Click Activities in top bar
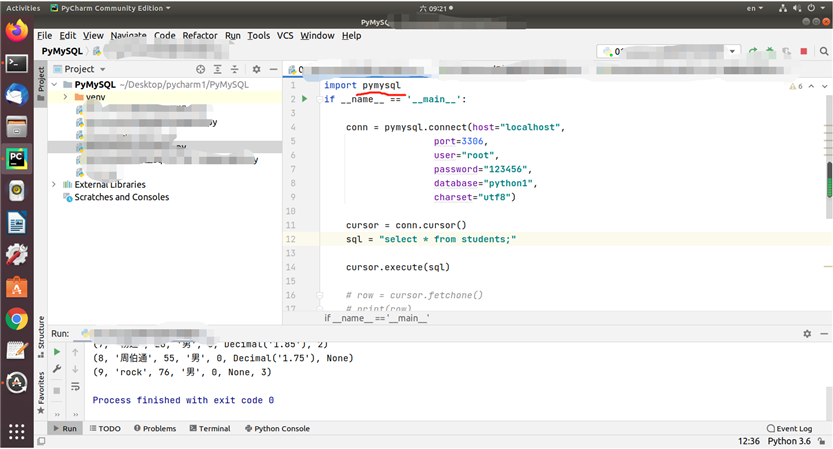Screen dimensions: 833x449 click(23, 8)
